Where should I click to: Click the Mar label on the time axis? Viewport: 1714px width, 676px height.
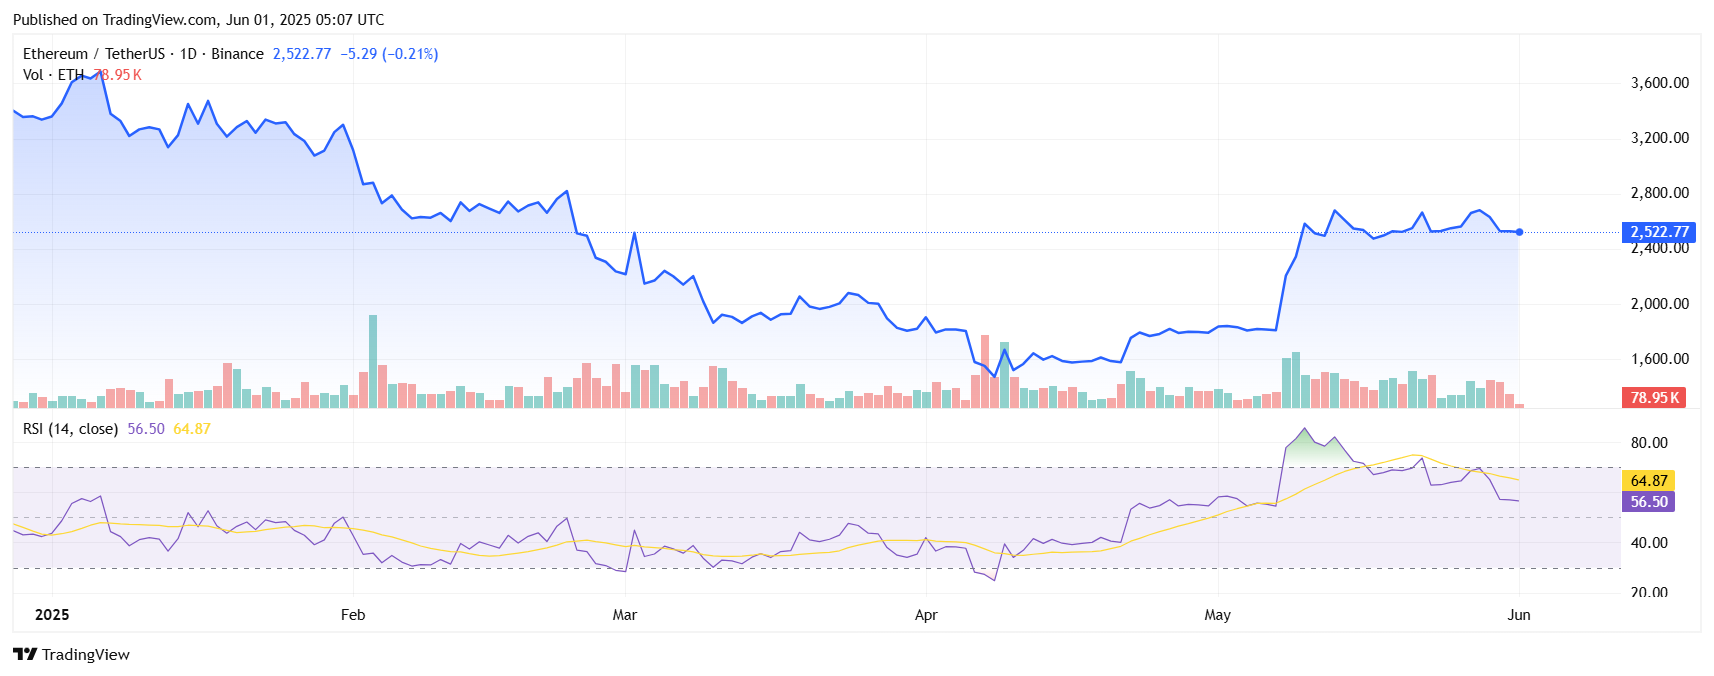[624, 615]
